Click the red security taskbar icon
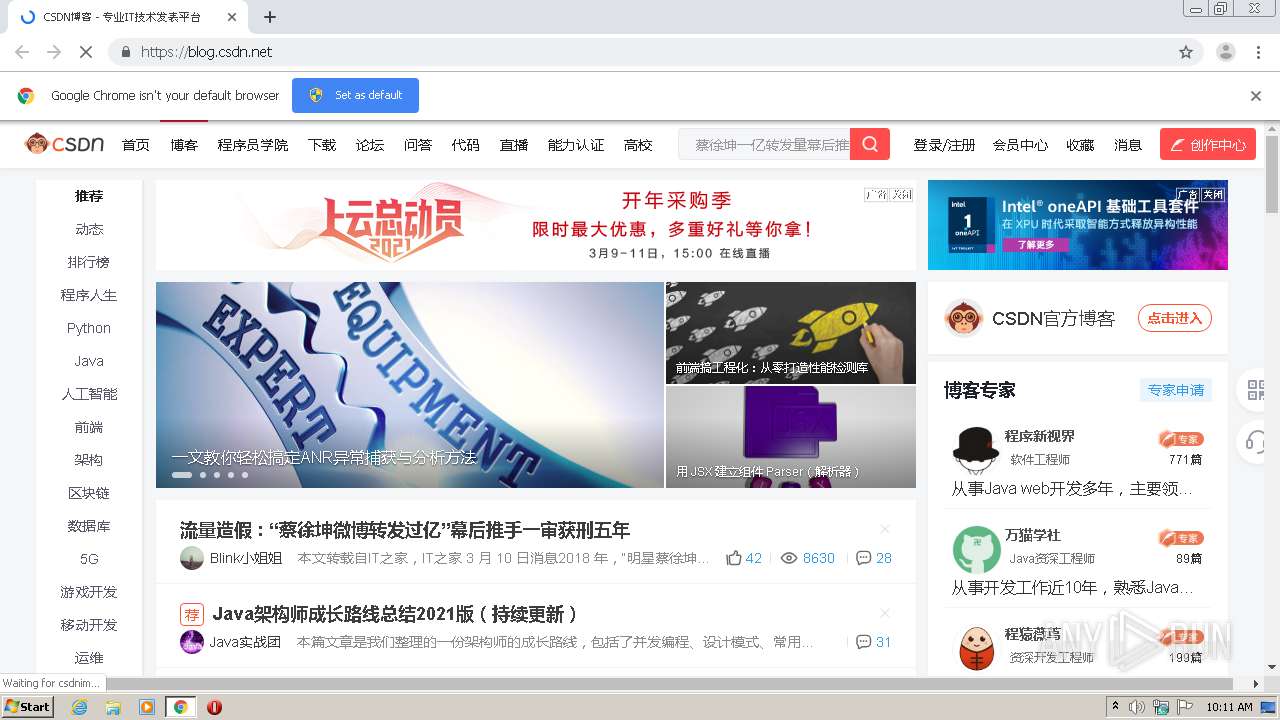The height and width of the screenshot is (720, 1280). pos(214,707)
